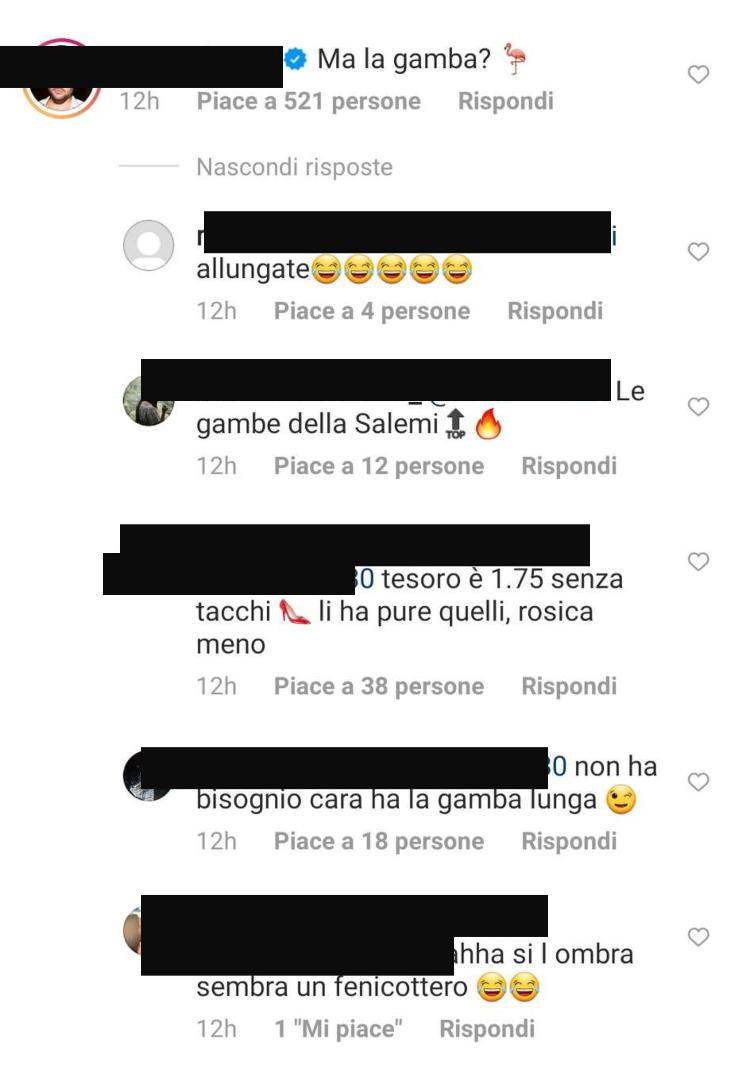This screenshot has width=750, height=1081.
Task: Like the 'allungate' reply with heart
Action: [x=698, y=252]
